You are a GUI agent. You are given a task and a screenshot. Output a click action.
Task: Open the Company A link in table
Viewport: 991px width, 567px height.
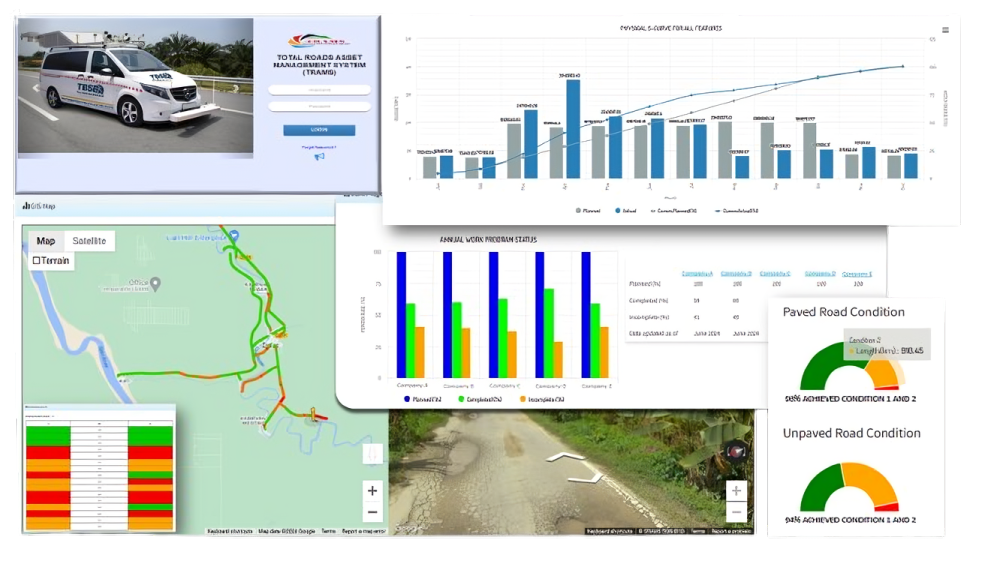pyautogui.click(x=696, y=273)
